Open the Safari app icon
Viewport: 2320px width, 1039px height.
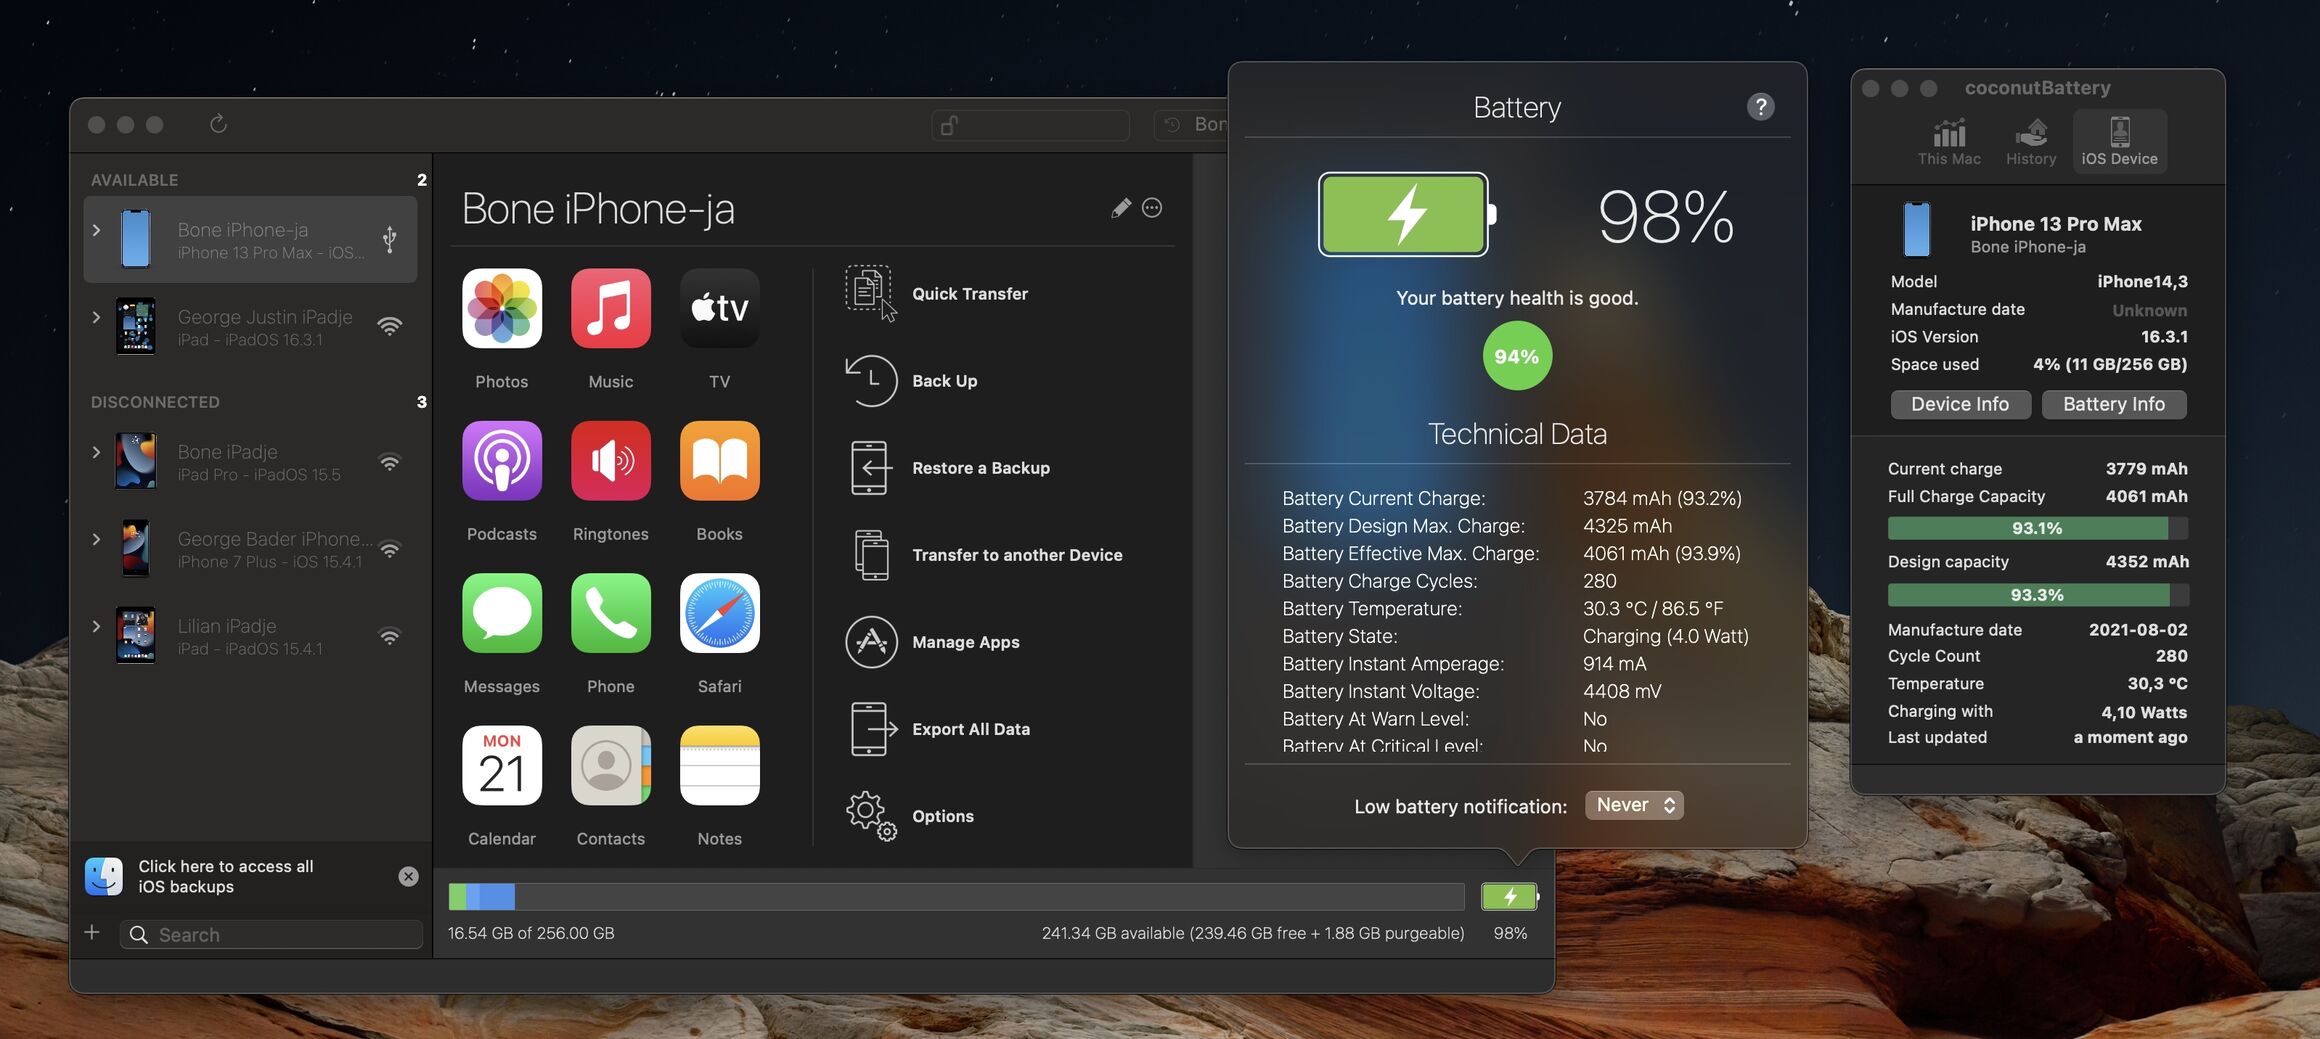[x=720, y=613]
